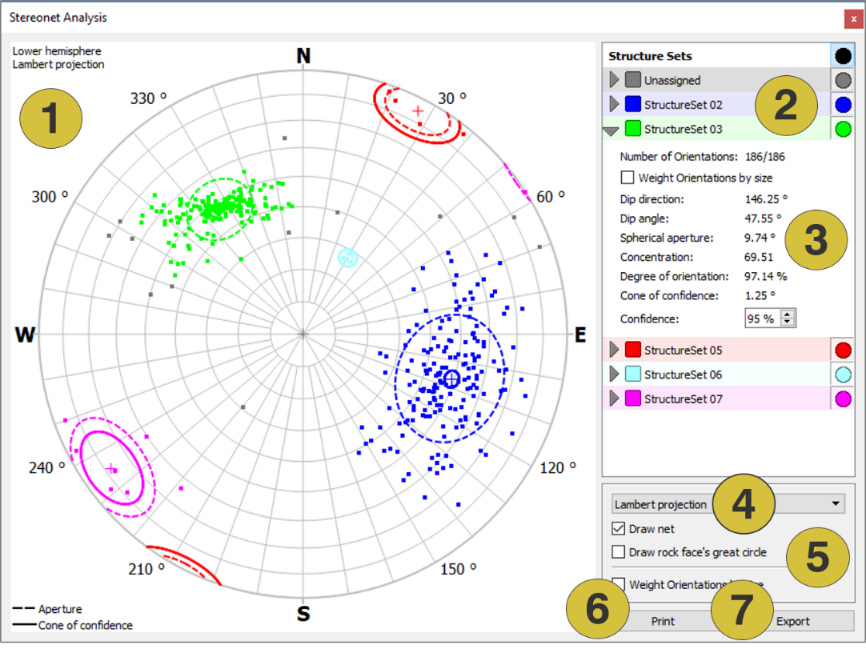866x661 pixels.
Task: Open cyan color circle for StructureSet 06
Action: point(843,374)
